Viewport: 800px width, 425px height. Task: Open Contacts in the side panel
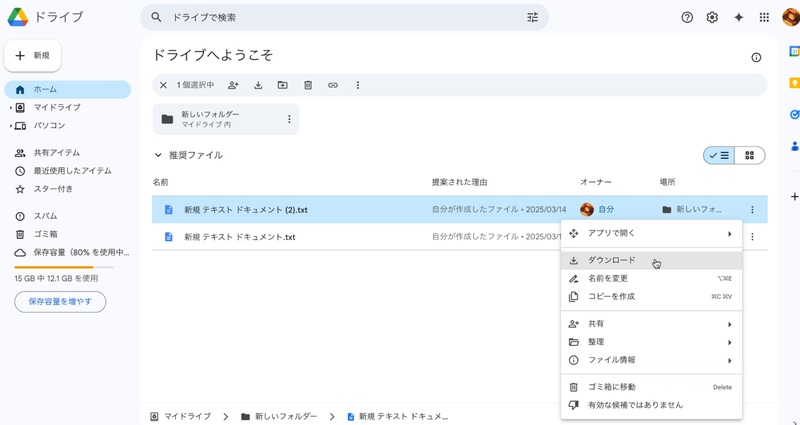click(x=794, y=146)
